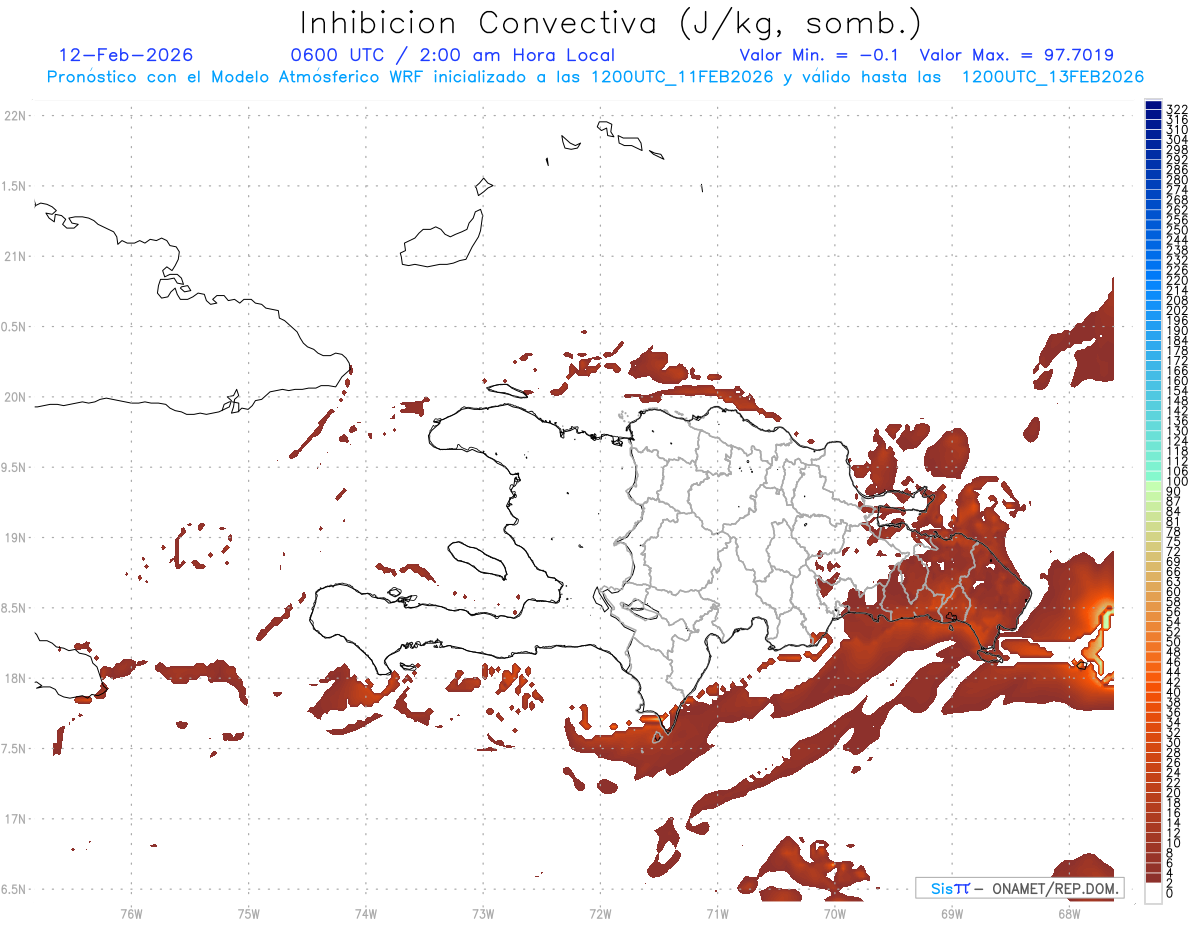The image size is (1200, 927).
Task: Click the '20N' latitude label
Action: tap(15, 397)
